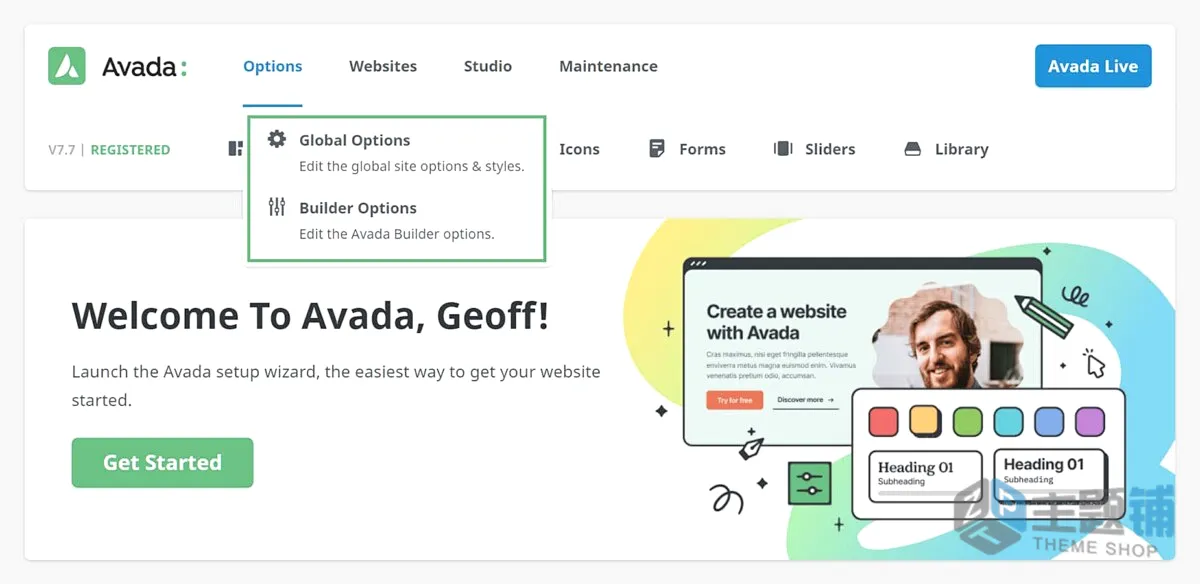Open the Studio menu
This screenshot has height=584, width=1200.
pos(488,66)
